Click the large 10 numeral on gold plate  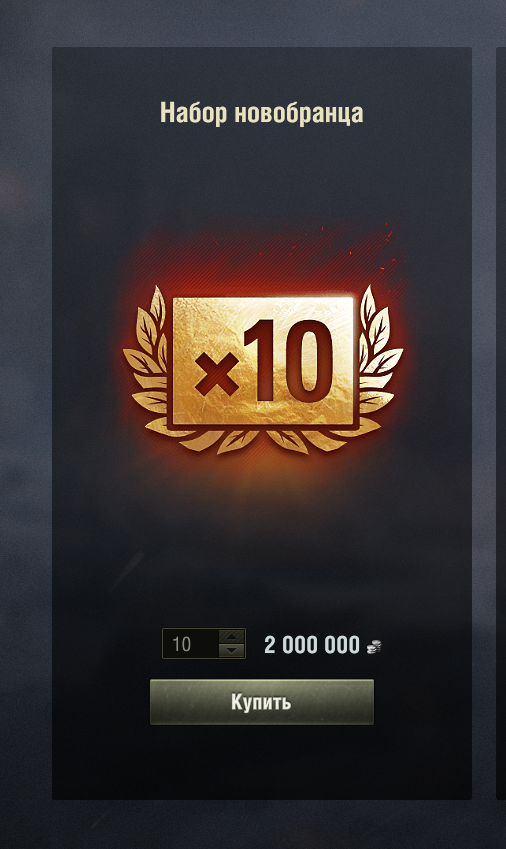(288, 361)
